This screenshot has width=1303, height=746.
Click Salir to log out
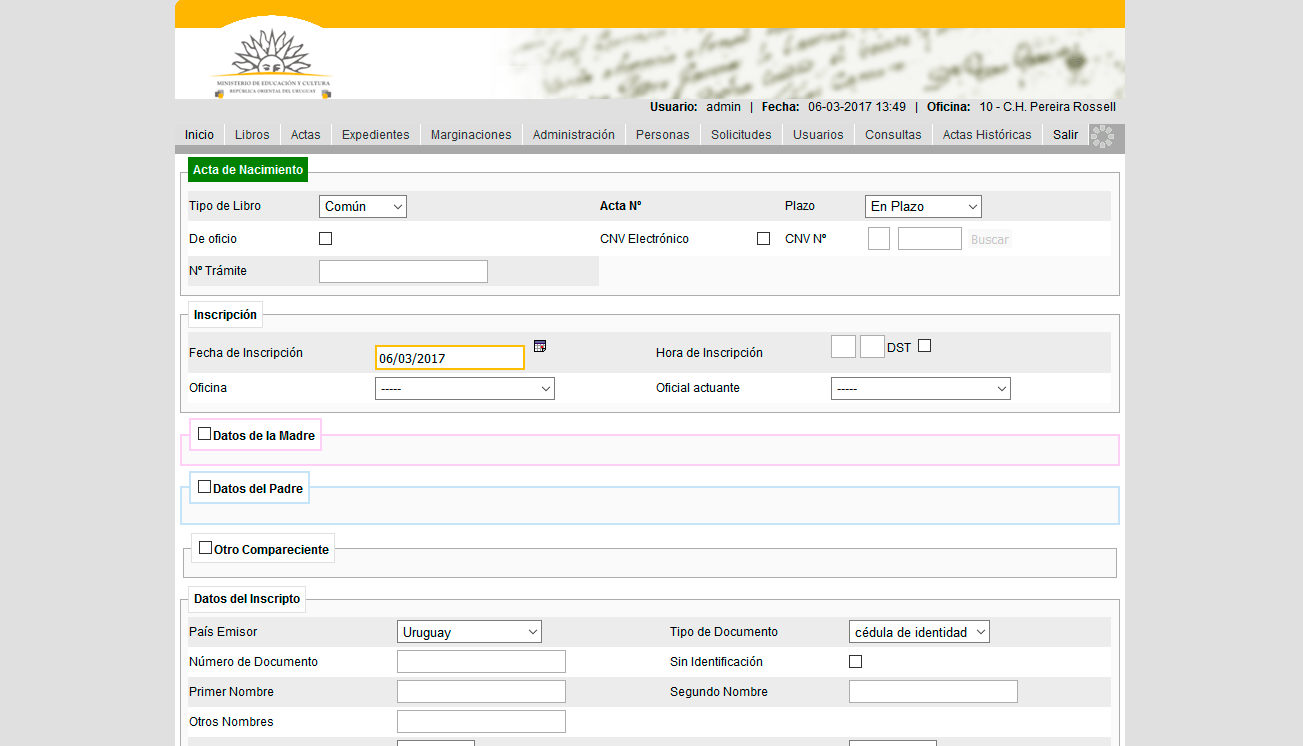1065,135
